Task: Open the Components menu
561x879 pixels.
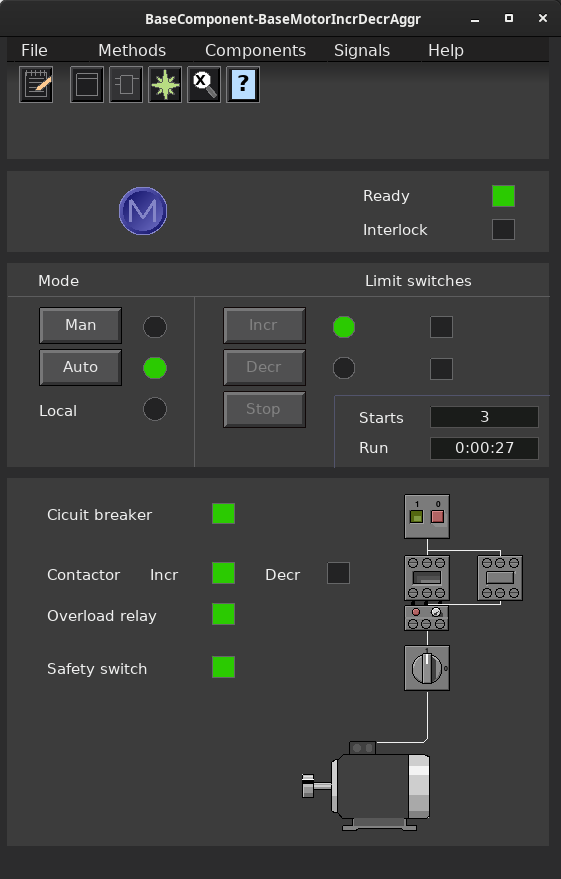Action: point(256,50)
